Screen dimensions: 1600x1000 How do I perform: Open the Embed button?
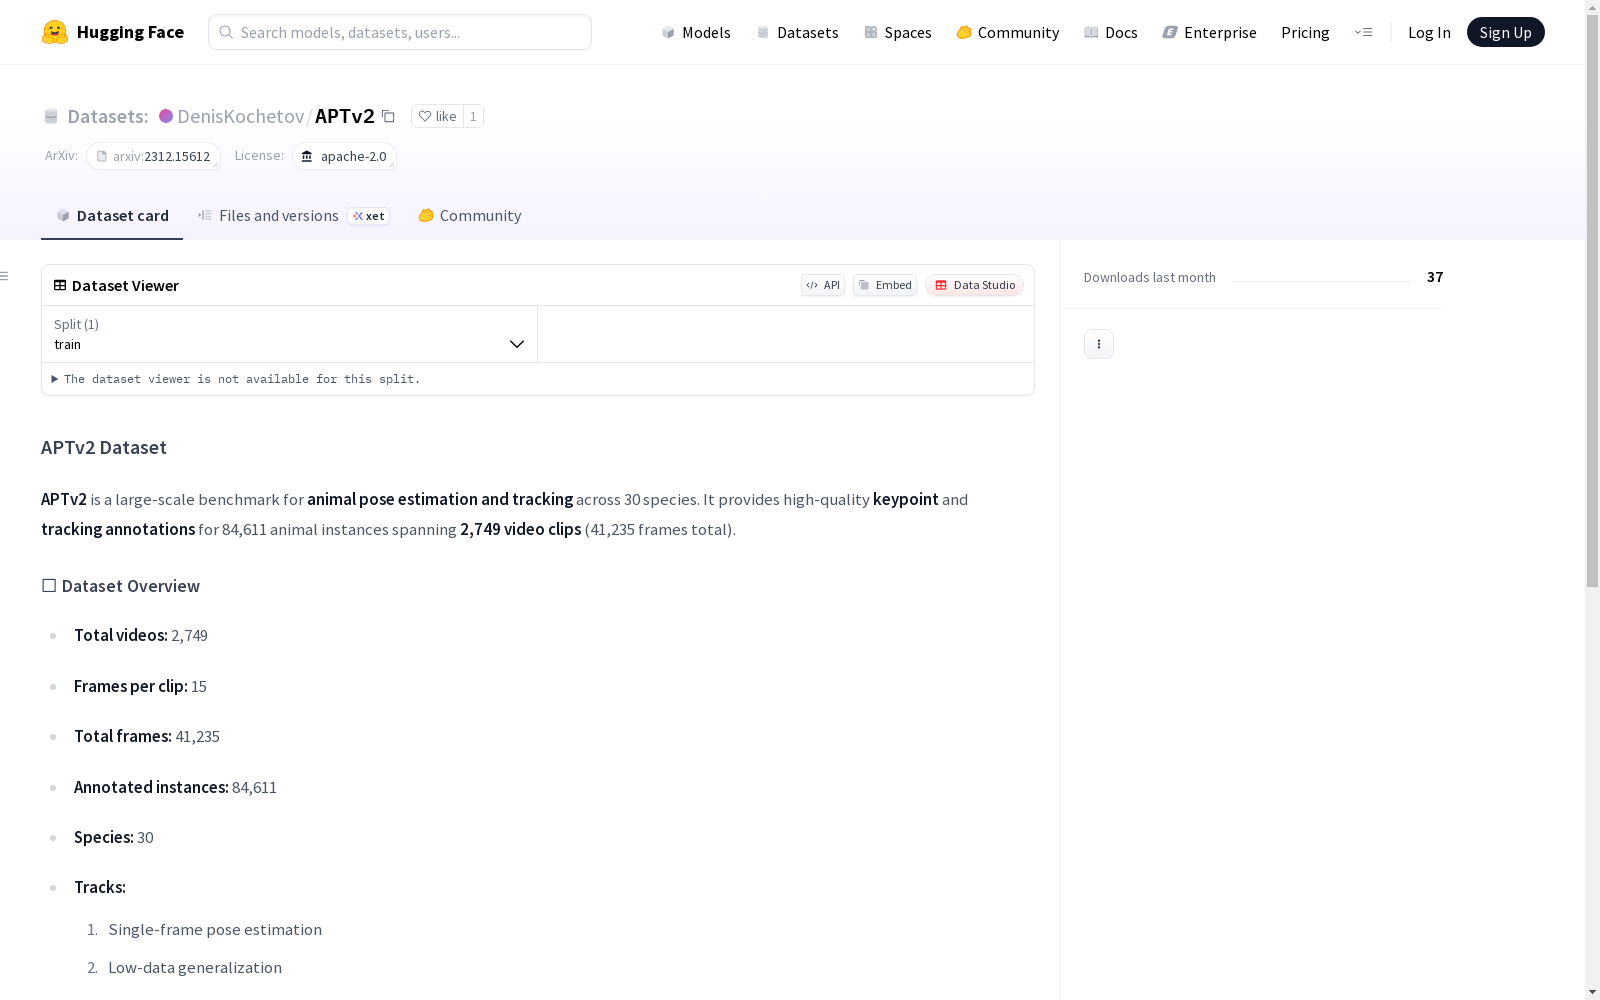coord(885,285)
